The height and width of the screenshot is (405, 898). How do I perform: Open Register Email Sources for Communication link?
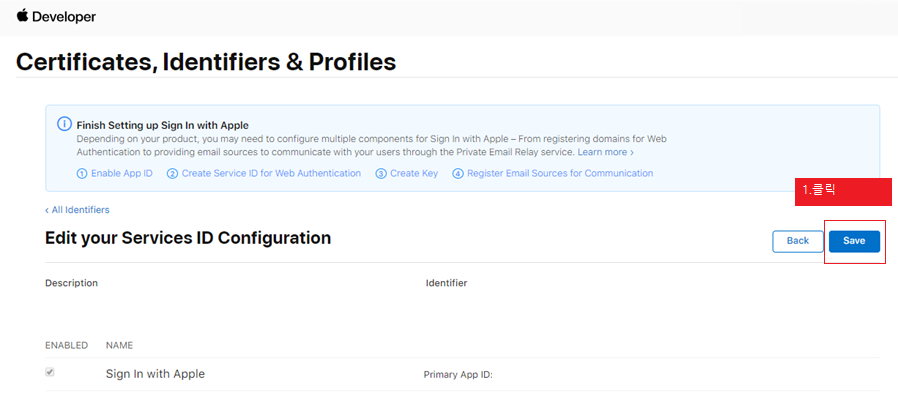[560, 173]
